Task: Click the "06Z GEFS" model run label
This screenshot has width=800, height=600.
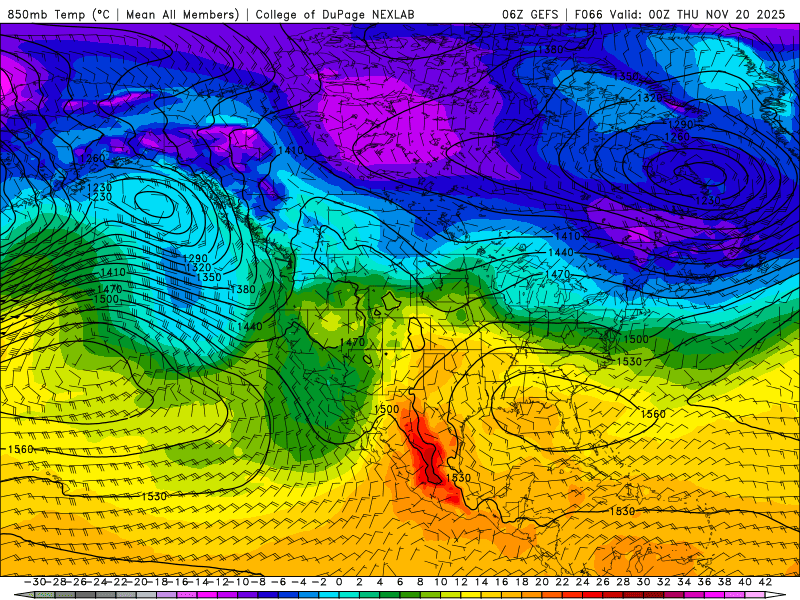Action: [x=530, y=14]
